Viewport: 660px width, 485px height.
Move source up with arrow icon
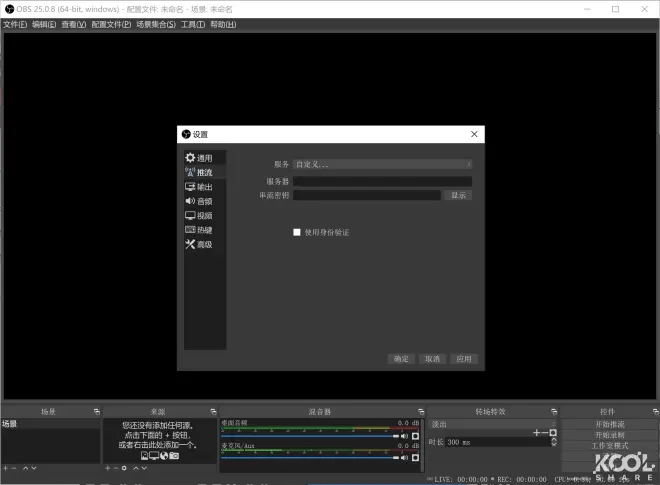[136, 468]
